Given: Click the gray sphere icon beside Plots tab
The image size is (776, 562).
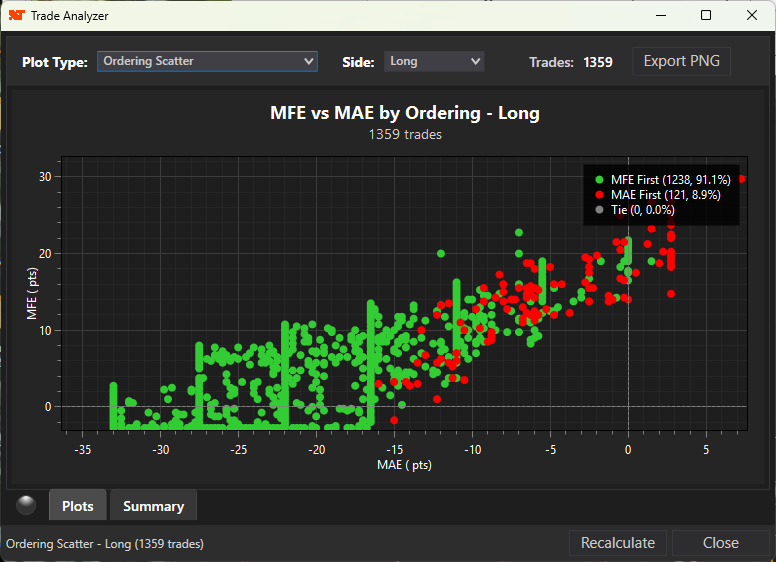Looking at the screenshot, I should pyautogui.click(x=26, y=505).
